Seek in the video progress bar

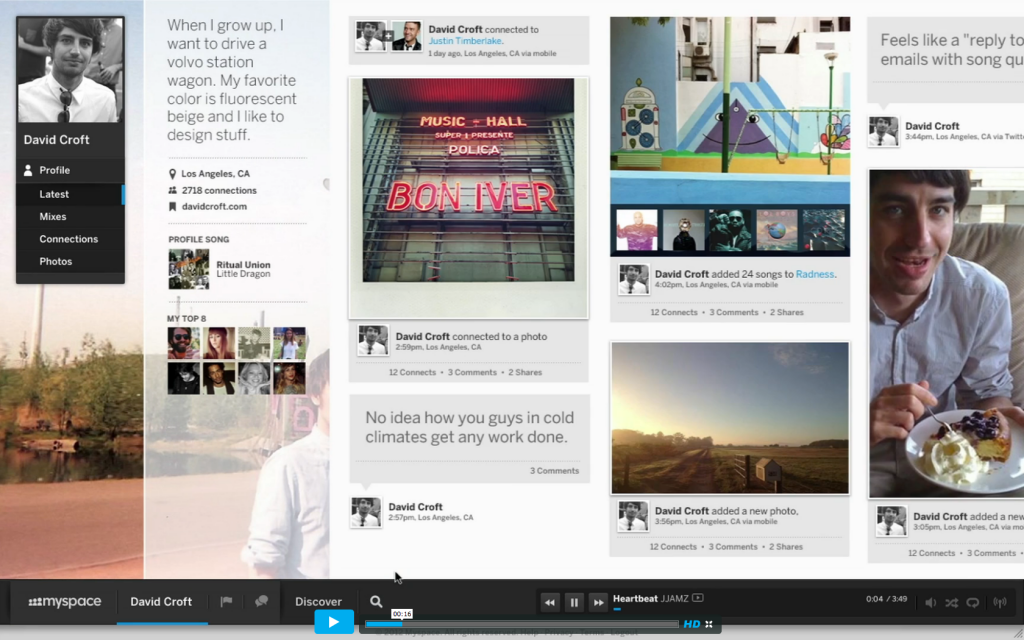coord(521,624)
